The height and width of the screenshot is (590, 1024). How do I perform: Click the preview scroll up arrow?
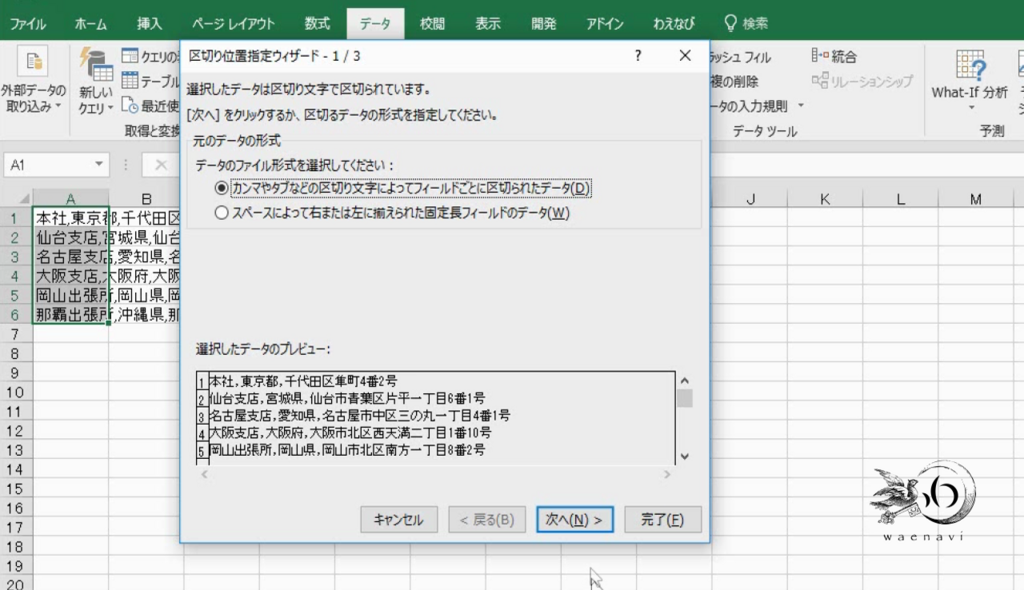pos(684,380)
